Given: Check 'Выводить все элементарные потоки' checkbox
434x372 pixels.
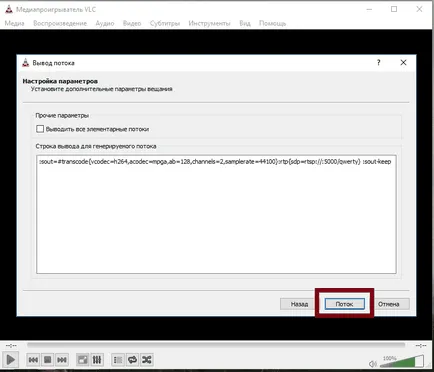Looking at the screenshot, I should (x=40, y=129).
